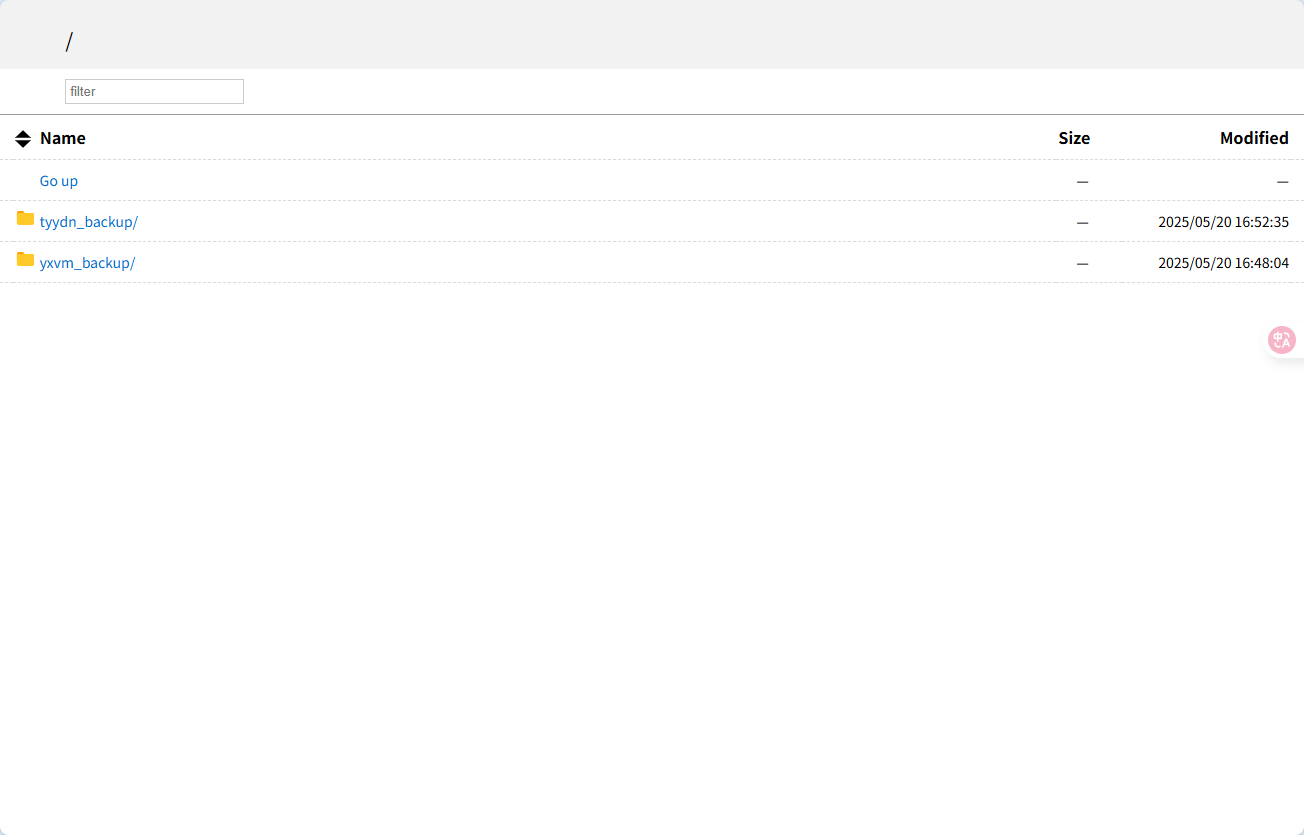Open the tyydn_backup/ directory link
The height and width of the screenshot is (835, 1304).
(x=88, y=222)
